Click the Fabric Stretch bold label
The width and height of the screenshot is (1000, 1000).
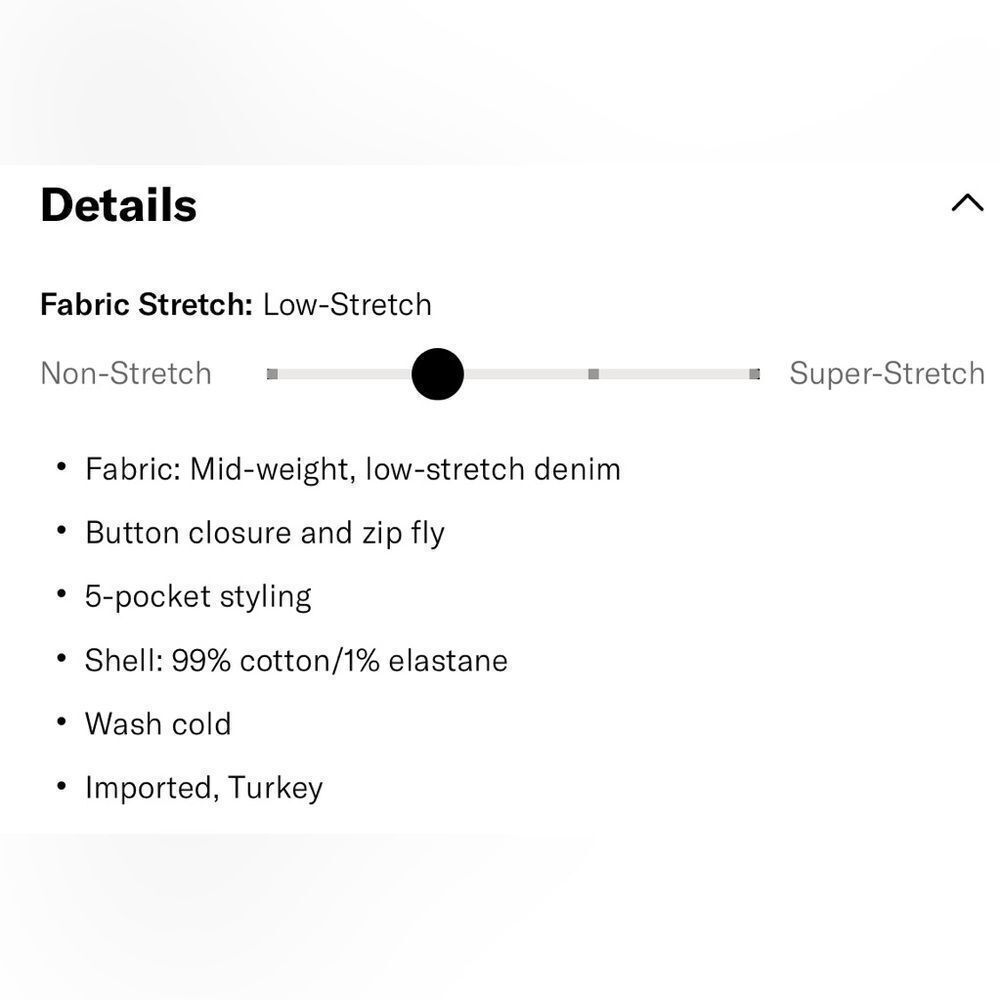146,304
